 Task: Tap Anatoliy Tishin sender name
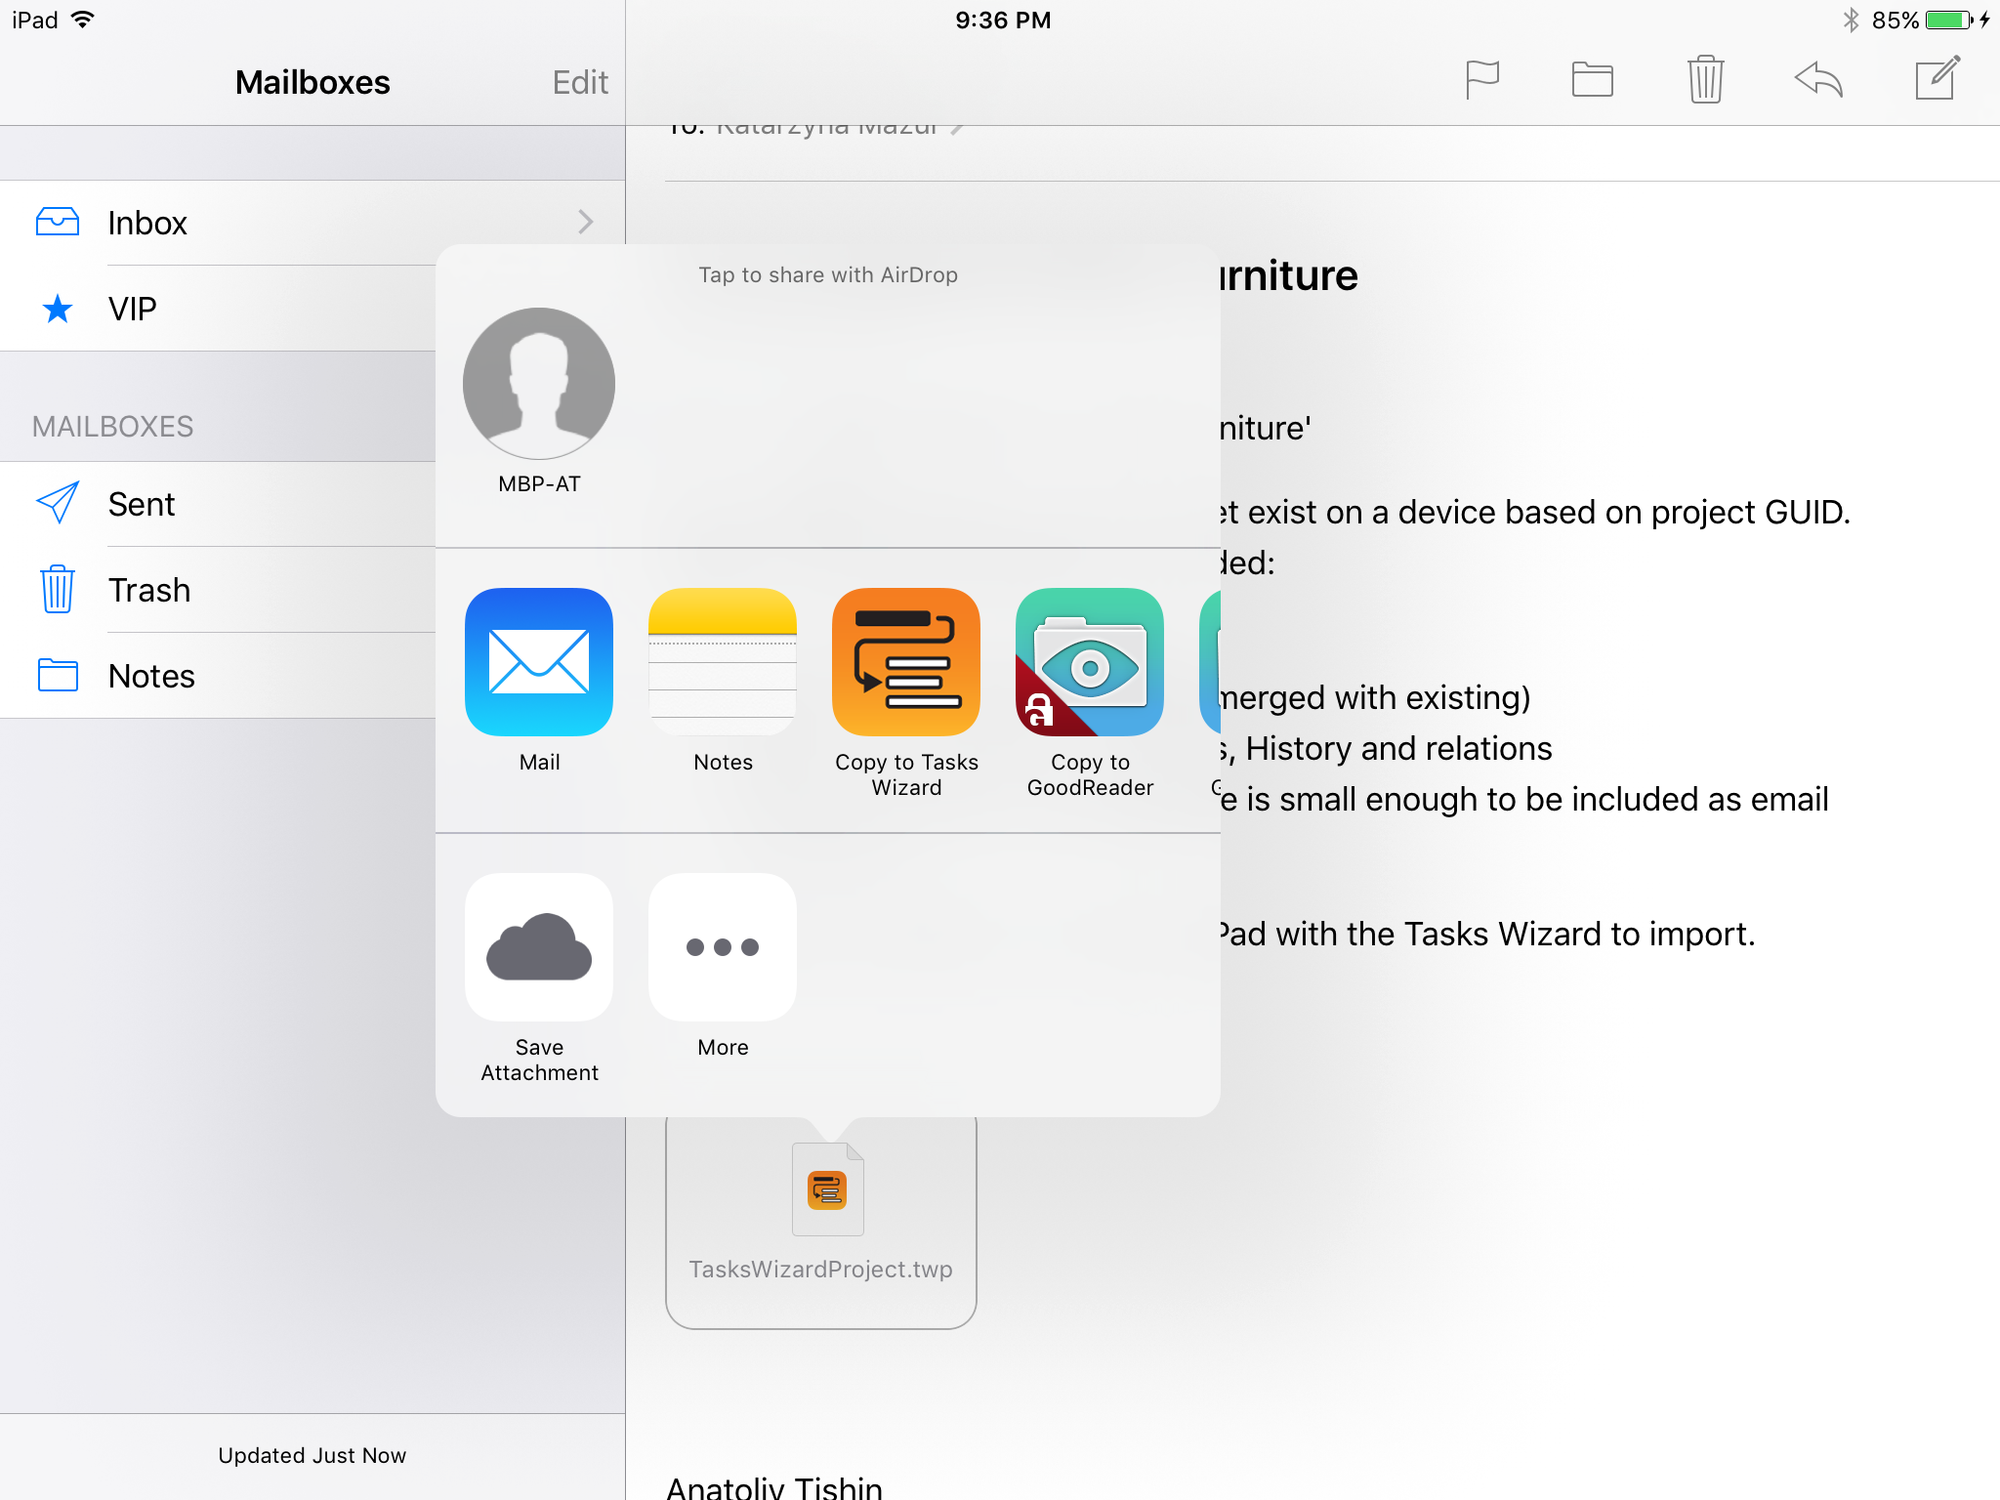pos(774,1487)
